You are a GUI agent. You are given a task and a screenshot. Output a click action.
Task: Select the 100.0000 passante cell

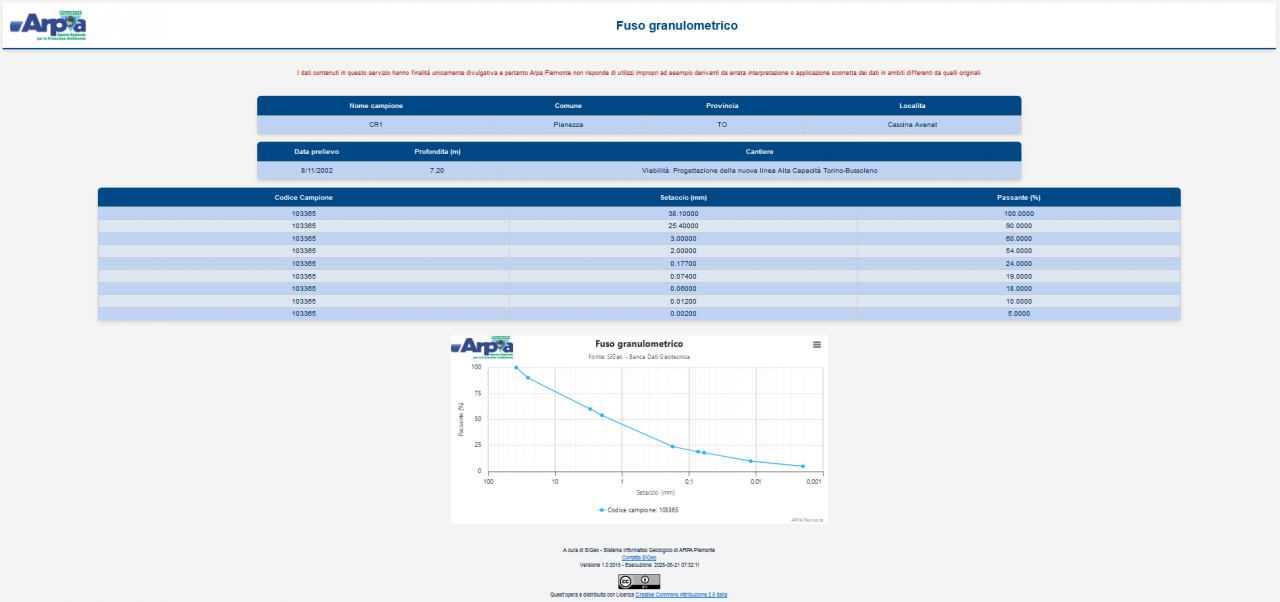[x=1019, y=213]
